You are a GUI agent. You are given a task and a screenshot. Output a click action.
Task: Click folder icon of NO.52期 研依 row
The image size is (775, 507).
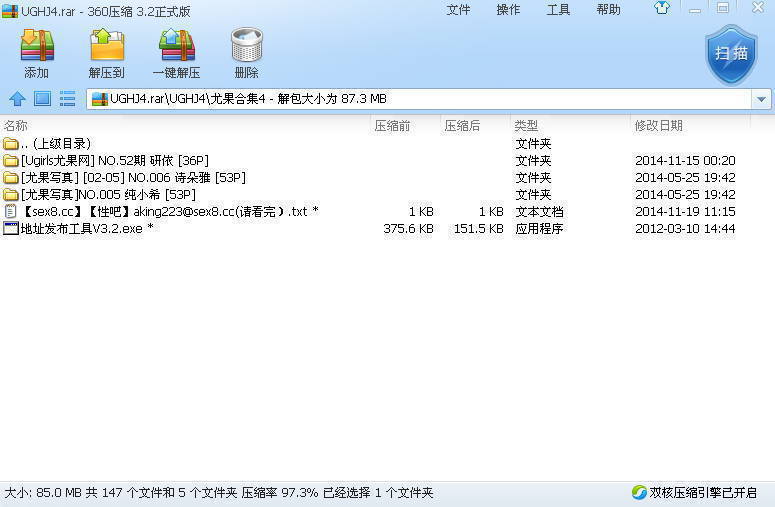pyautogui.click(x=10, y=161)
